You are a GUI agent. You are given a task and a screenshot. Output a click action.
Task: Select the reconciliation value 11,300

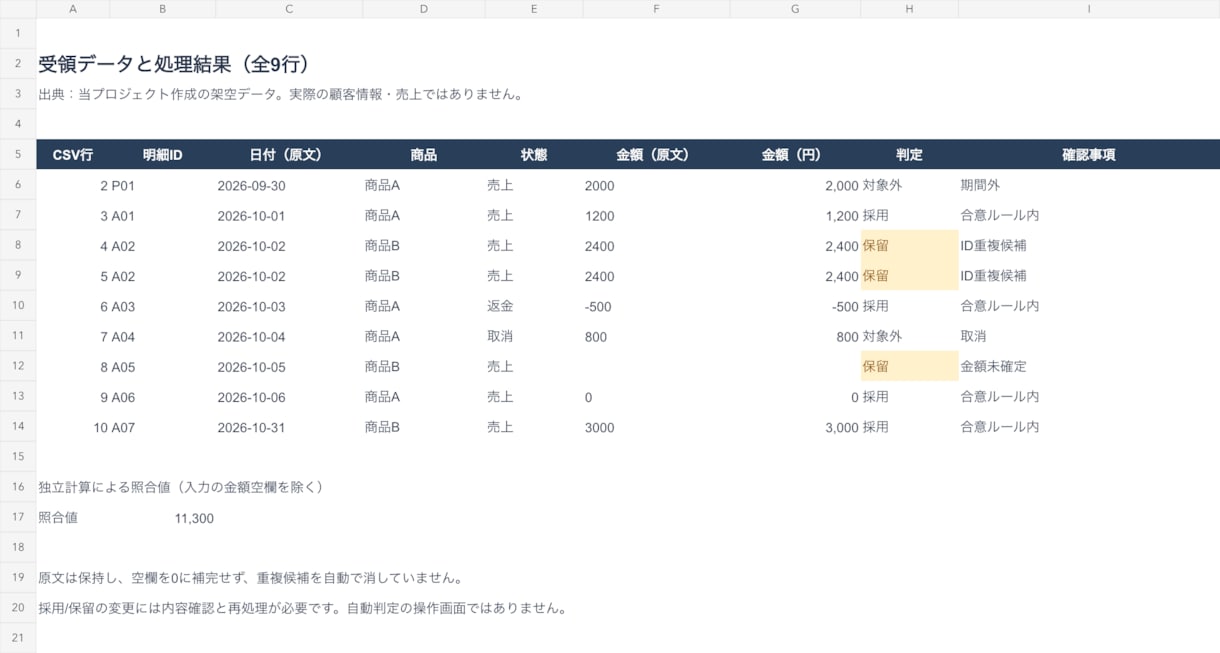tap(163, 518)
